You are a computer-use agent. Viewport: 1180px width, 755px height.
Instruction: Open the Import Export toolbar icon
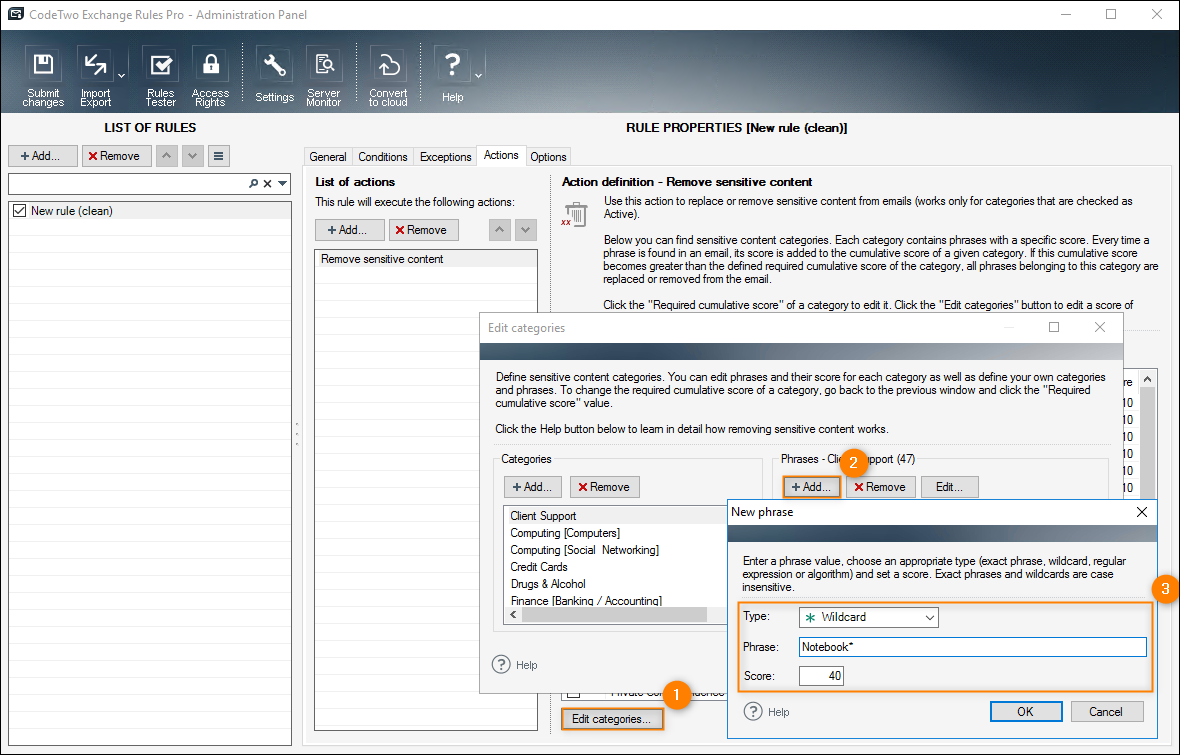coord(96,76)
